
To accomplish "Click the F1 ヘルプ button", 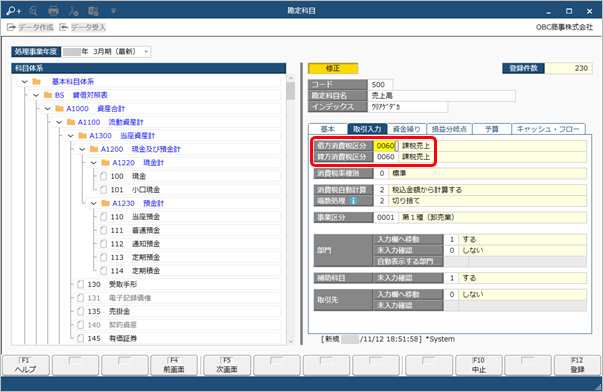I will pos(26,365).
